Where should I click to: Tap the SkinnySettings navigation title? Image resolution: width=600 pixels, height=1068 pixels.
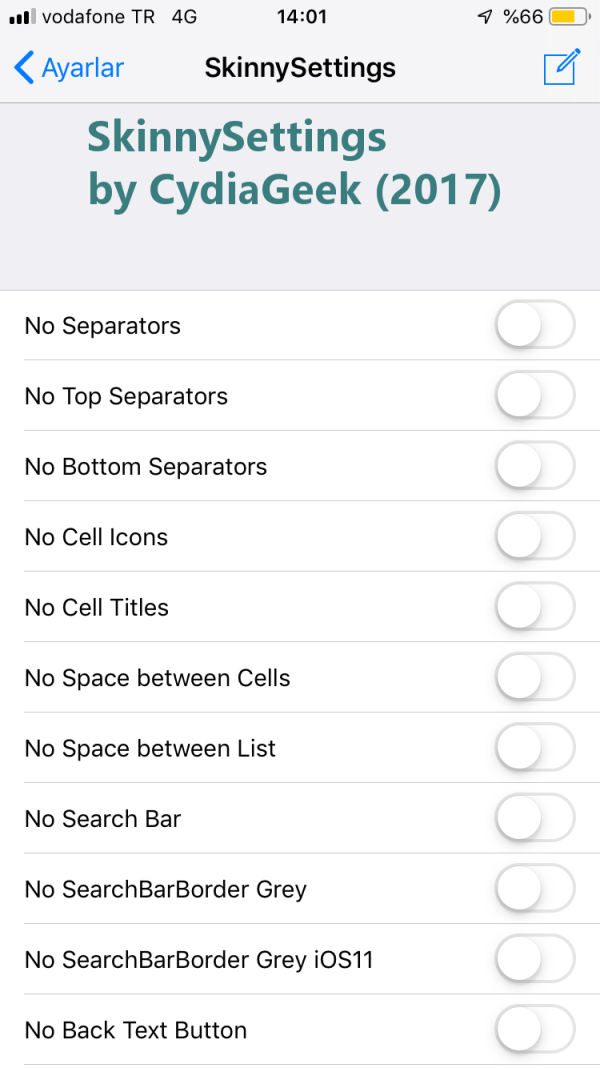pyautogui.click(x=300, y=68)
